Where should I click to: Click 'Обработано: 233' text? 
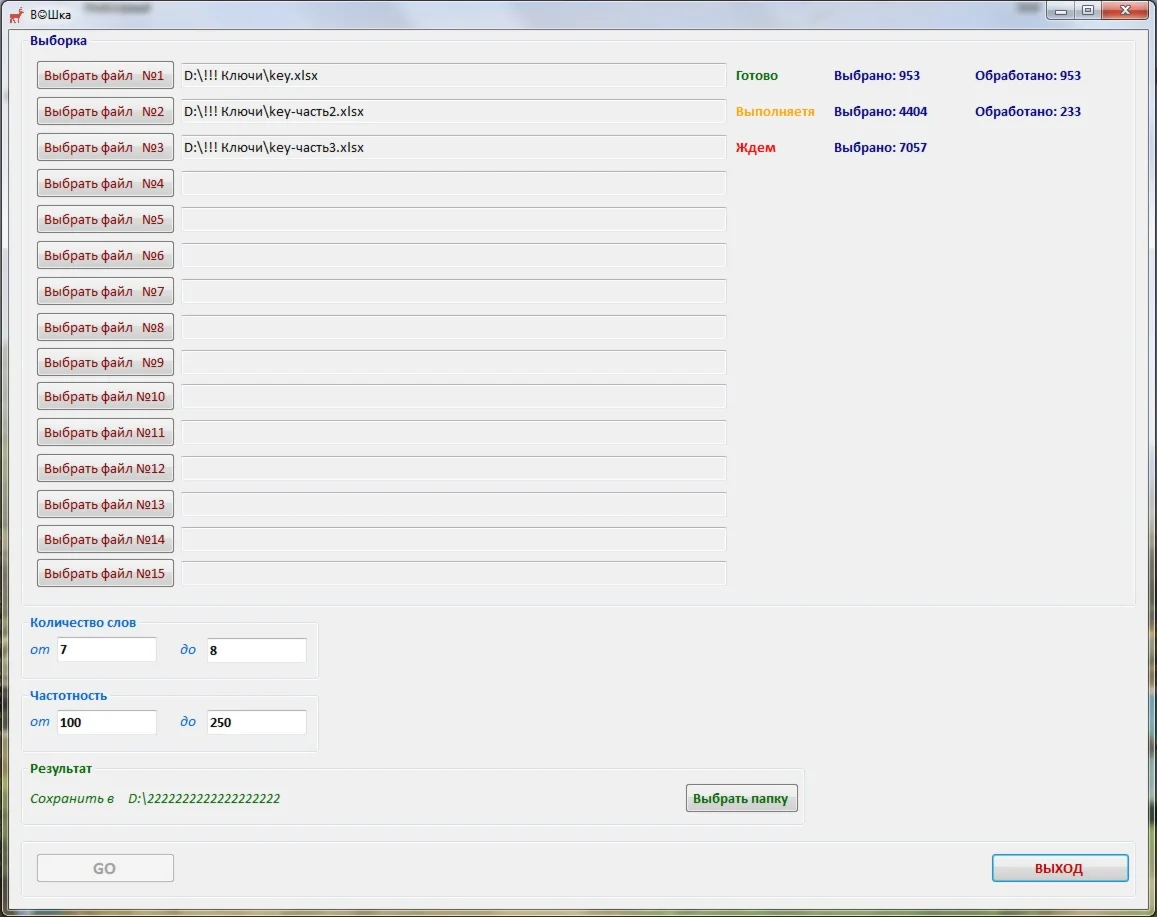1027,111
